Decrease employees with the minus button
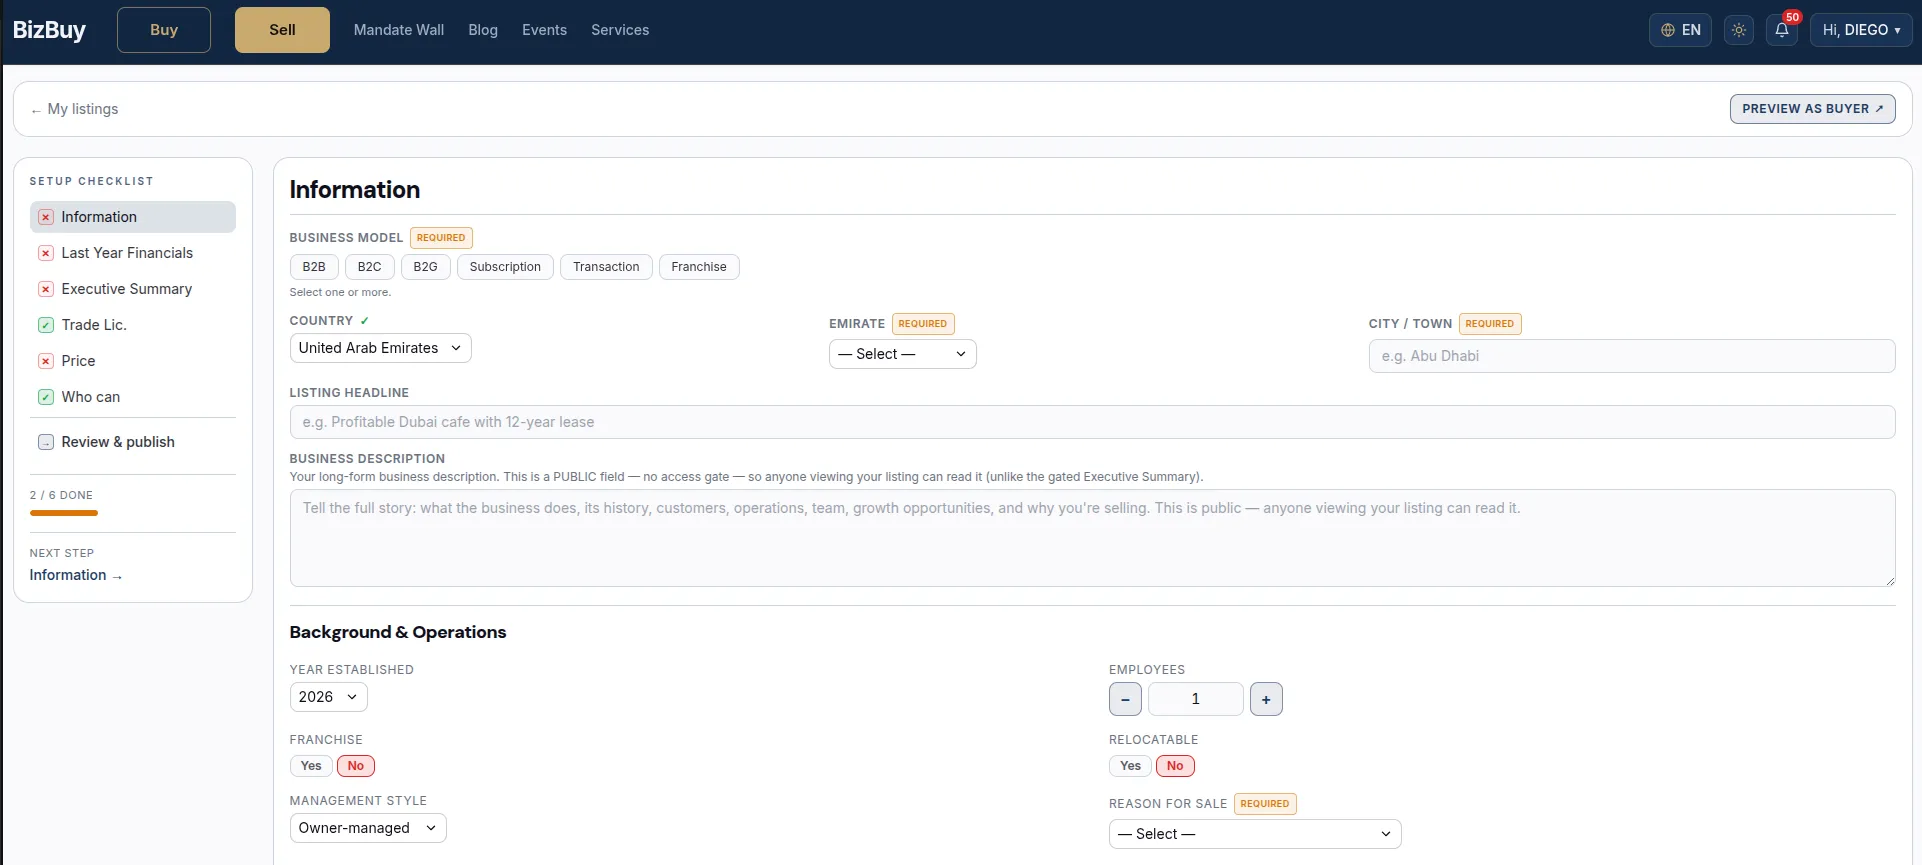 pos(1125,699)
